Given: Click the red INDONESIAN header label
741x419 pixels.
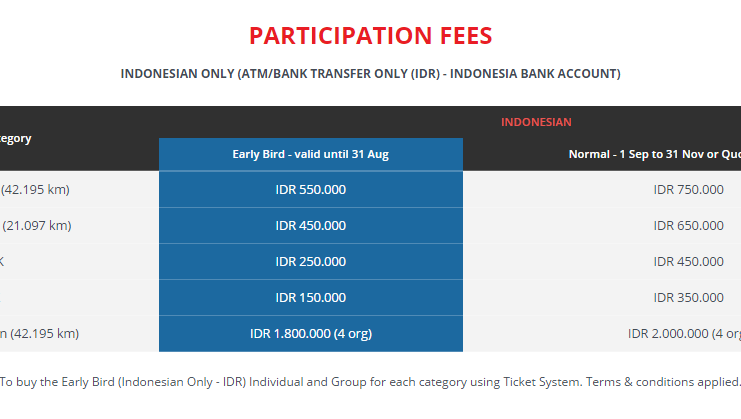Looking at the screenshot, I should [536, 122].
